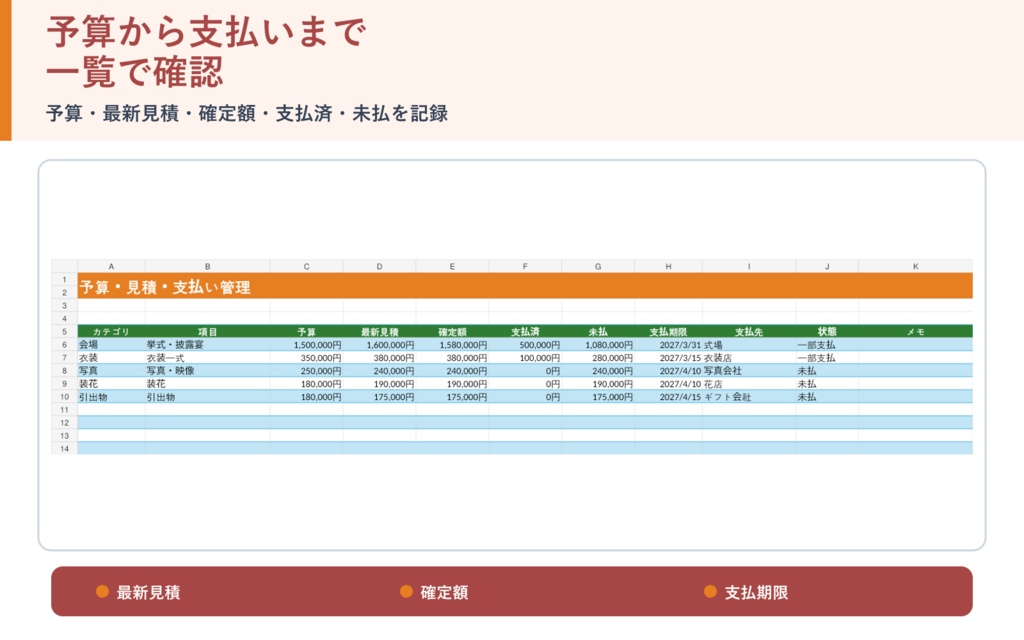Select the 写真・映像 item cell
This screenshot has width=1024, height=640.
tap(208, 370)
